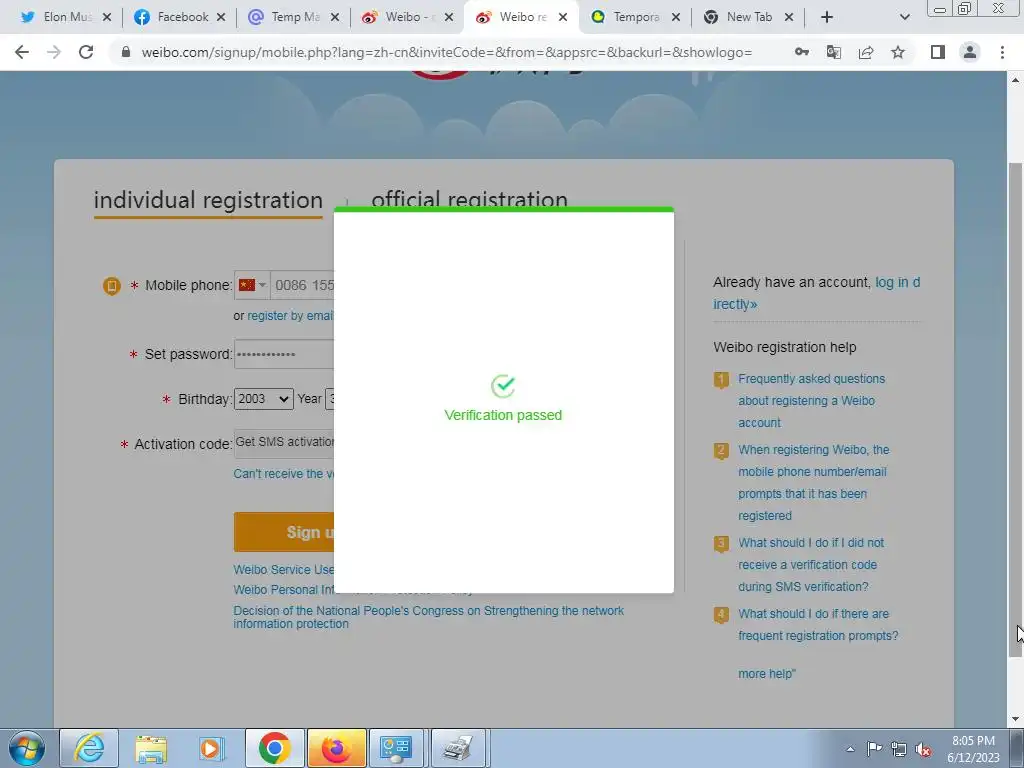Select the individual registration tab

click(x=208, y=200)
